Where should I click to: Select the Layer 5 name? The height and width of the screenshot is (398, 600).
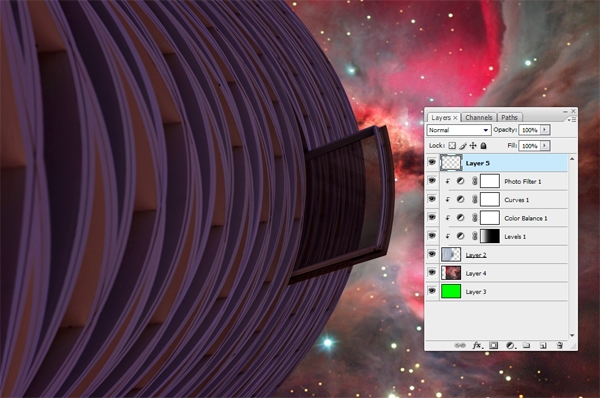point(478,163)
